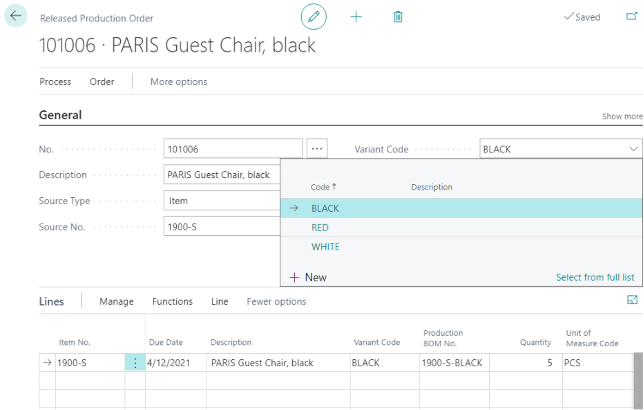Open the Line menu

[x=220, y=302]
